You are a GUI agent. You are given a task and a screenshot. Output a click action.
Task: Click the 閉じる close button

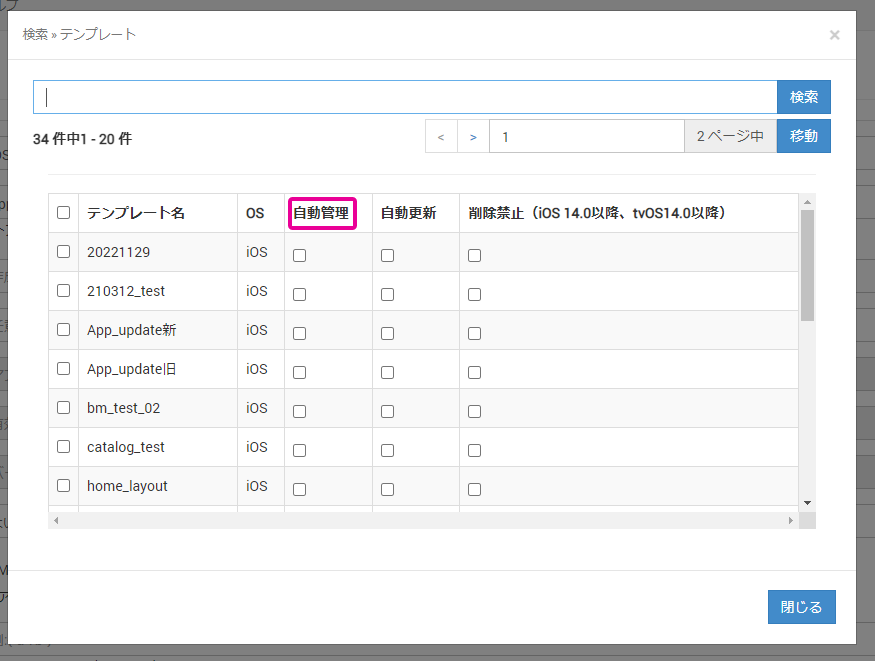tap(801, 607)
